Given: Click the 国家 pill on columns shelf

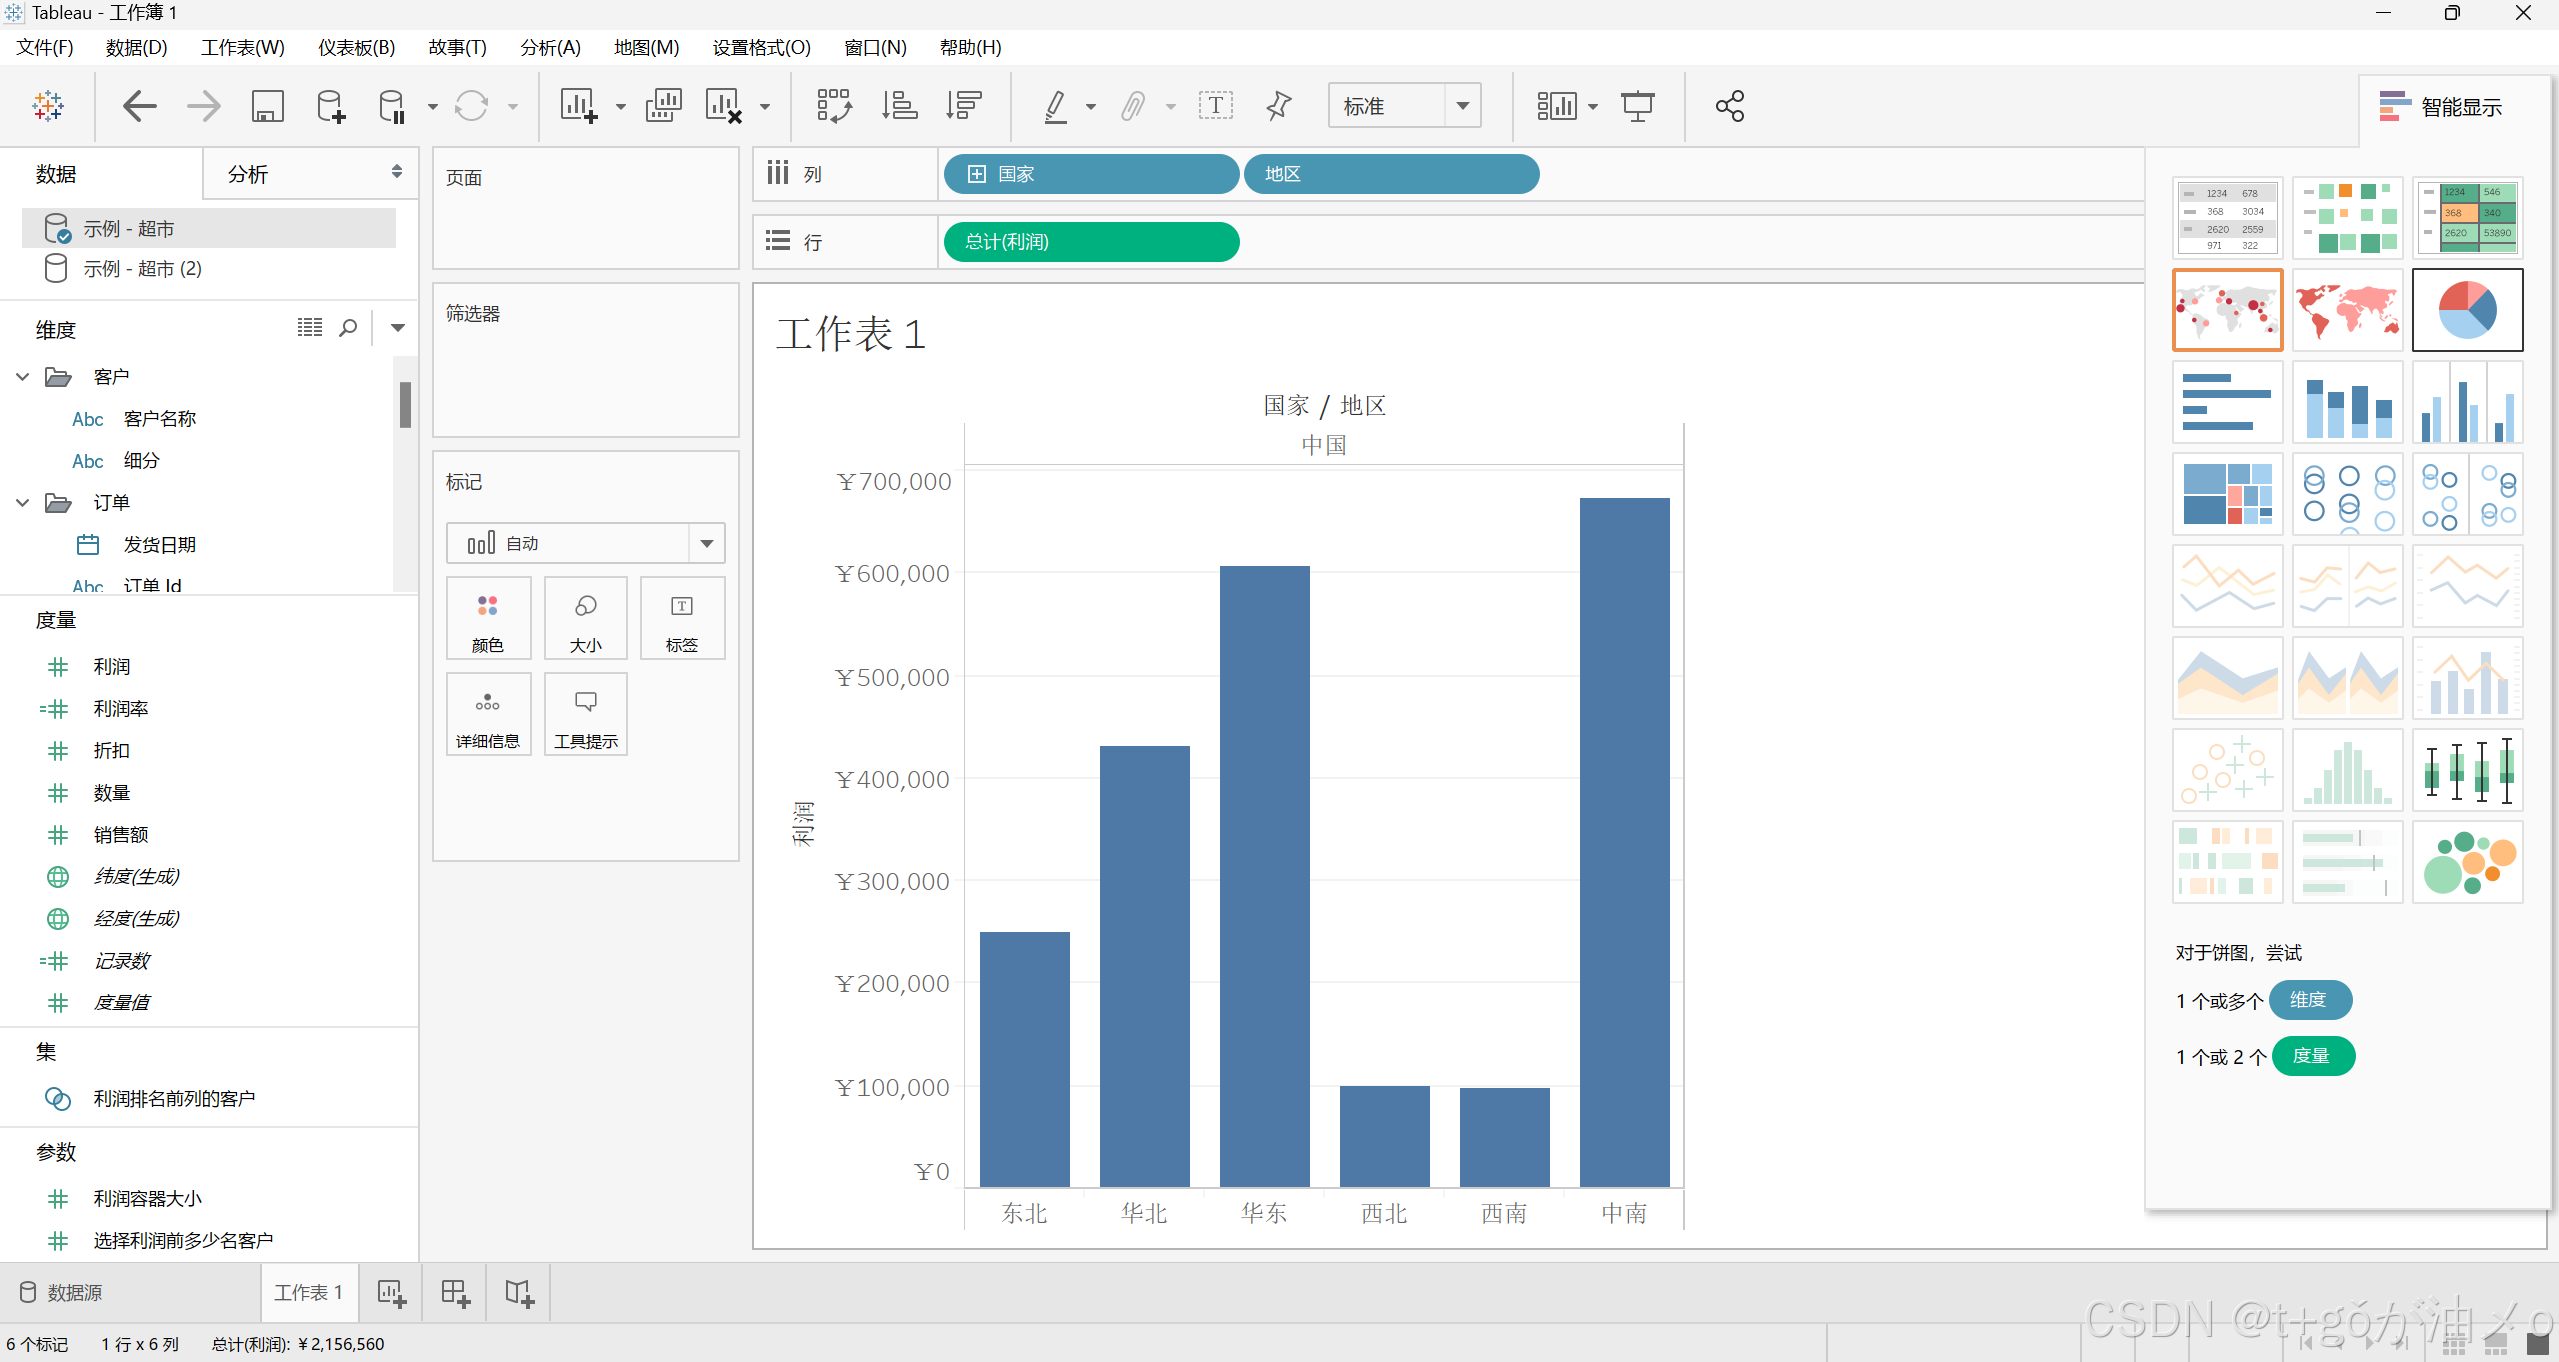Looking at the screenshot, I should (1090, 174).
